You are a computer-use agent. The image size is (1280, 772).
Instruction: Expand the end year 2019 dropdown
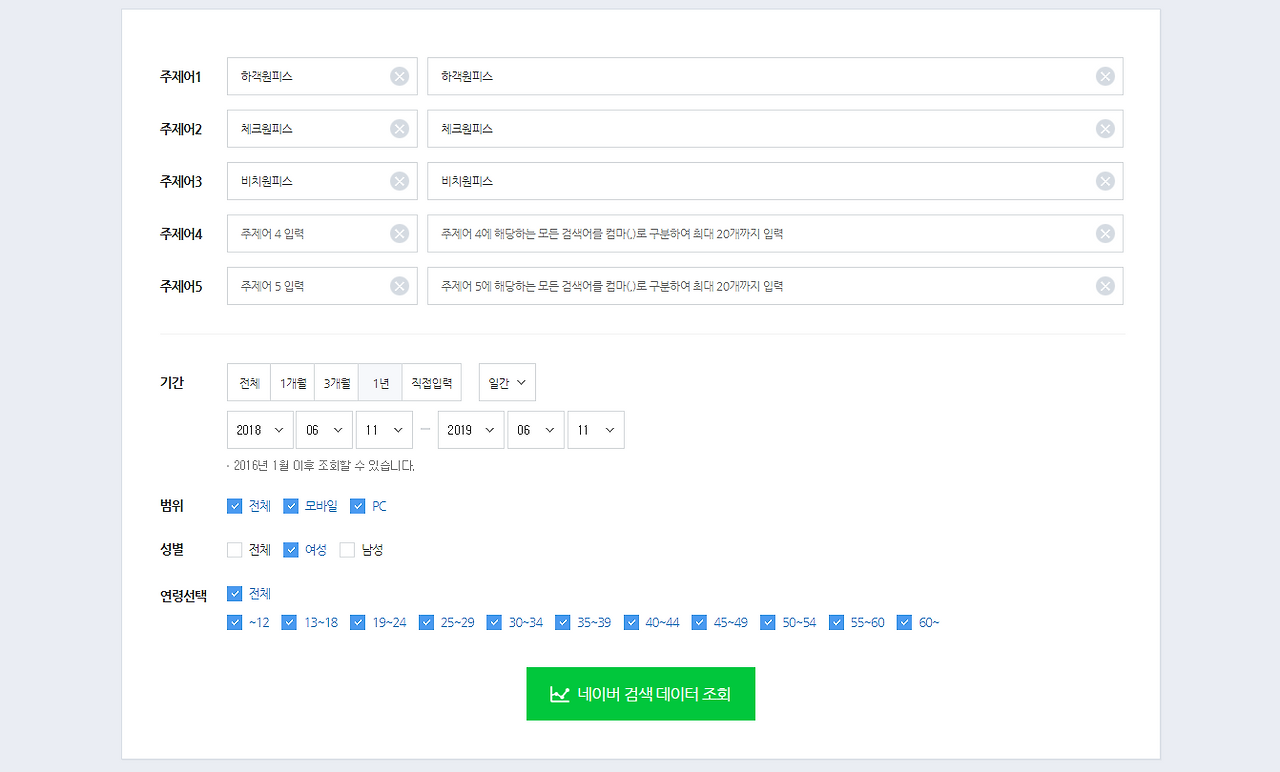tap(471, 430)
